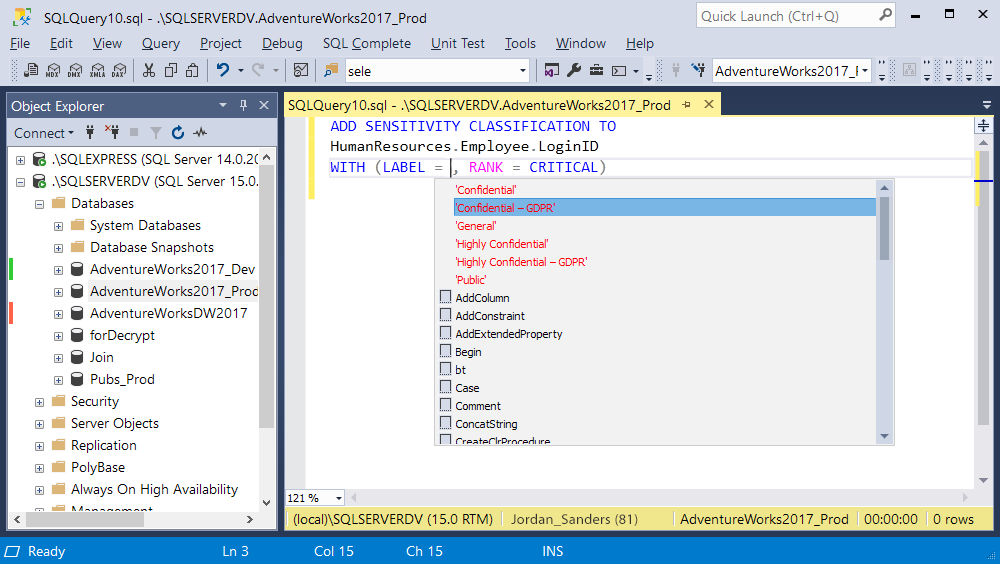Click the Cut scissors icon
Screen dimensions: 1000x564
coord(149,70)
